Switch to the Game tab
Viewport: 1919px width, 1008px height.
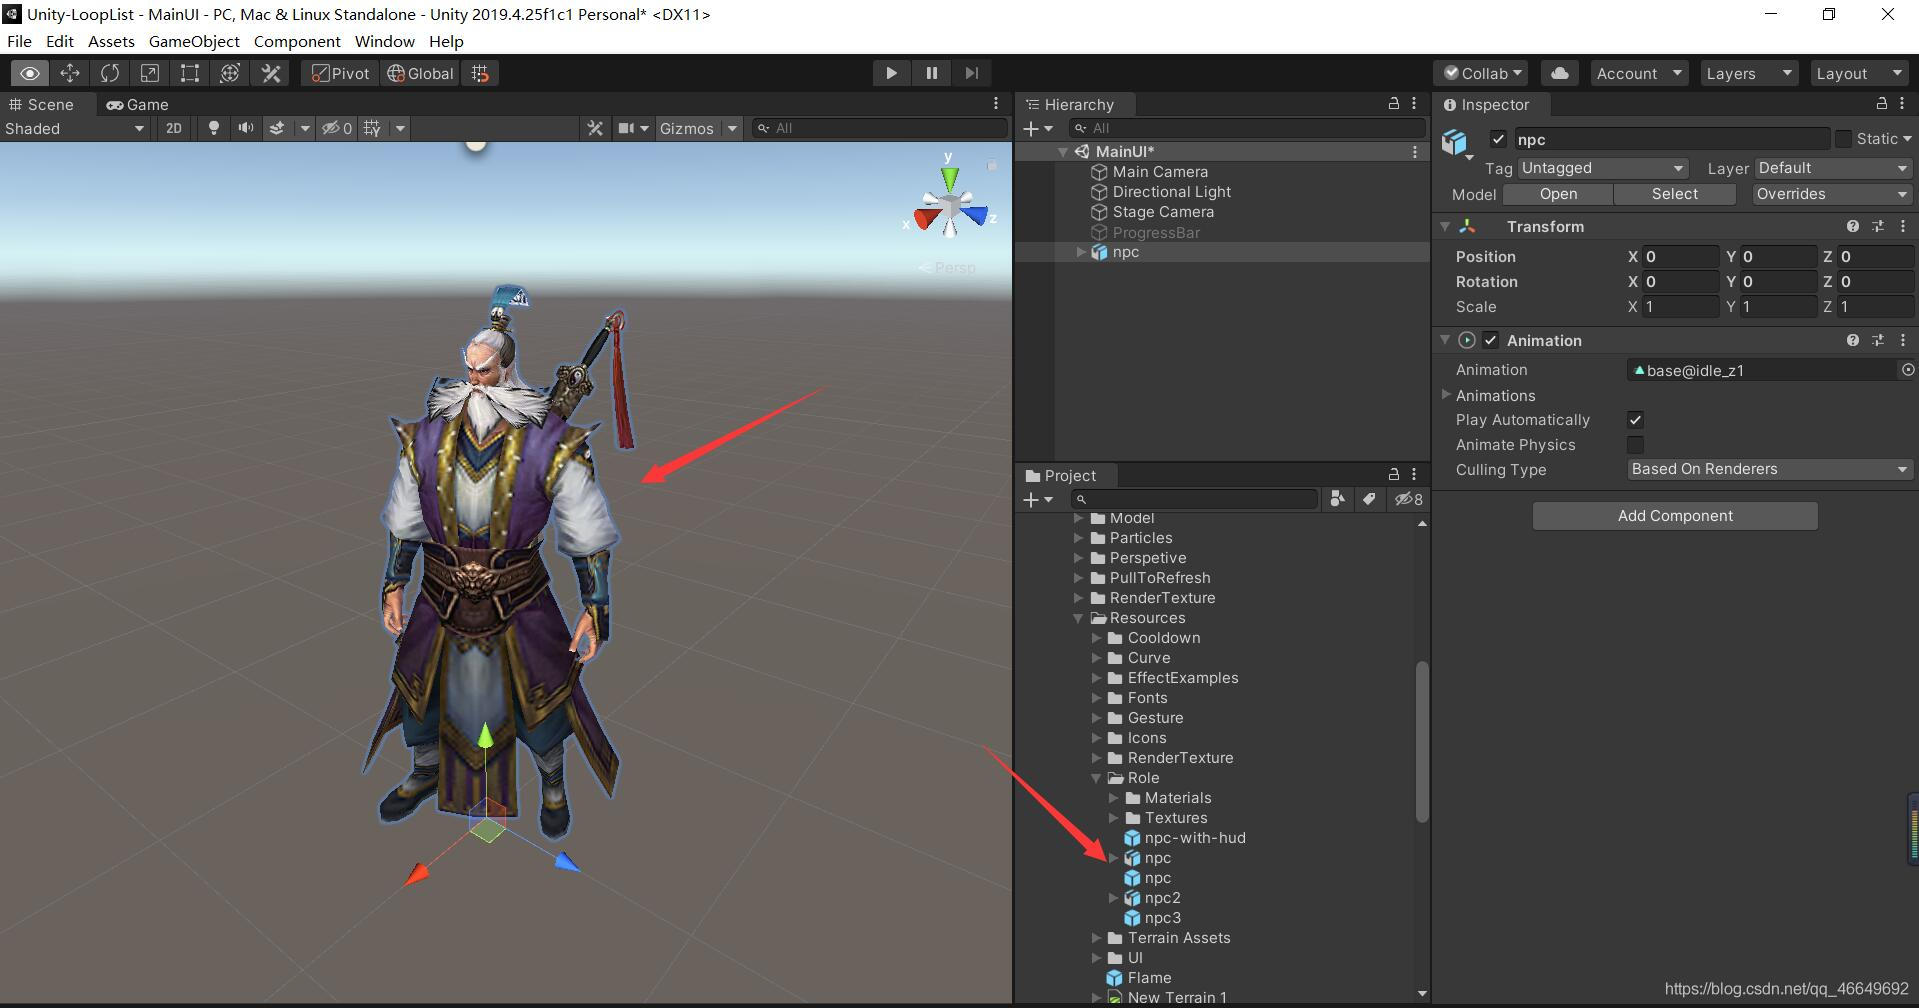tap(138, 104)
